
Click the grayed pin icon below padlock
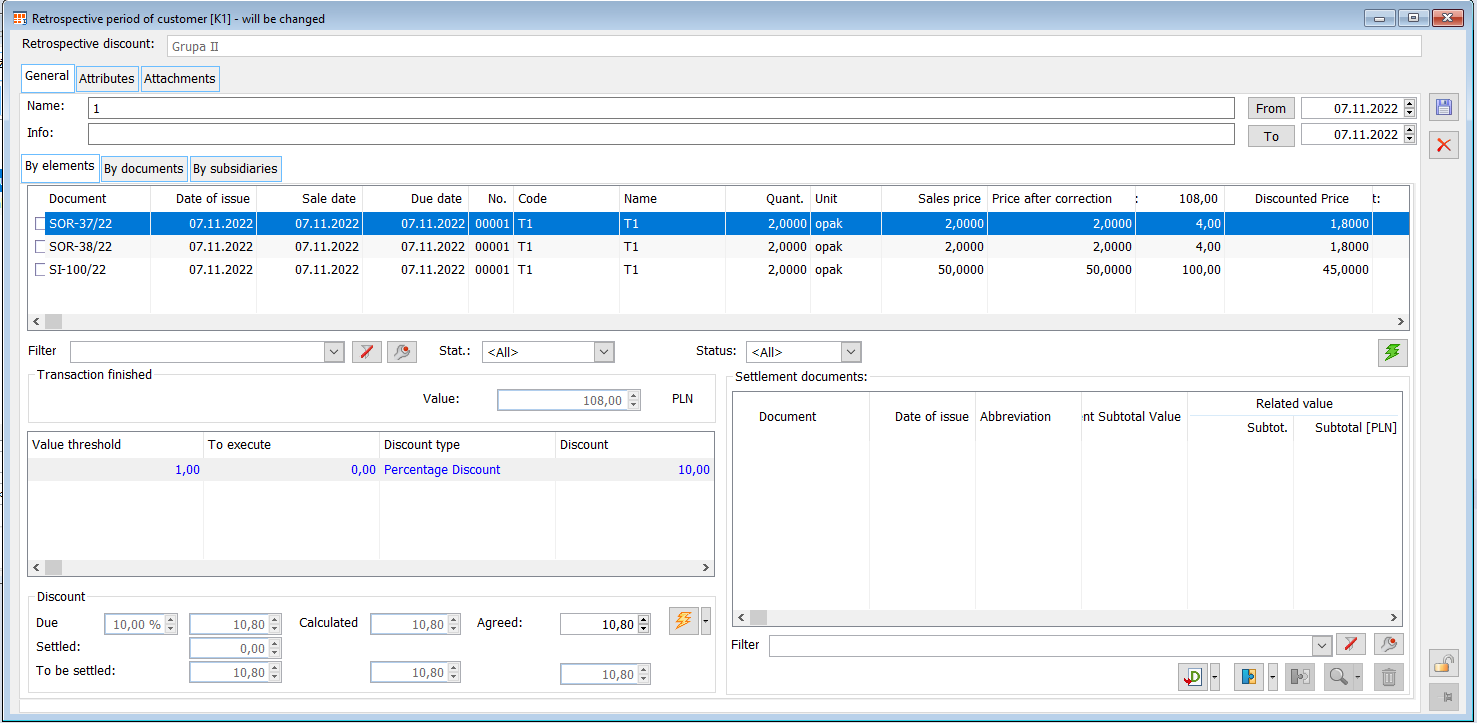click(x=1444, y=697)
